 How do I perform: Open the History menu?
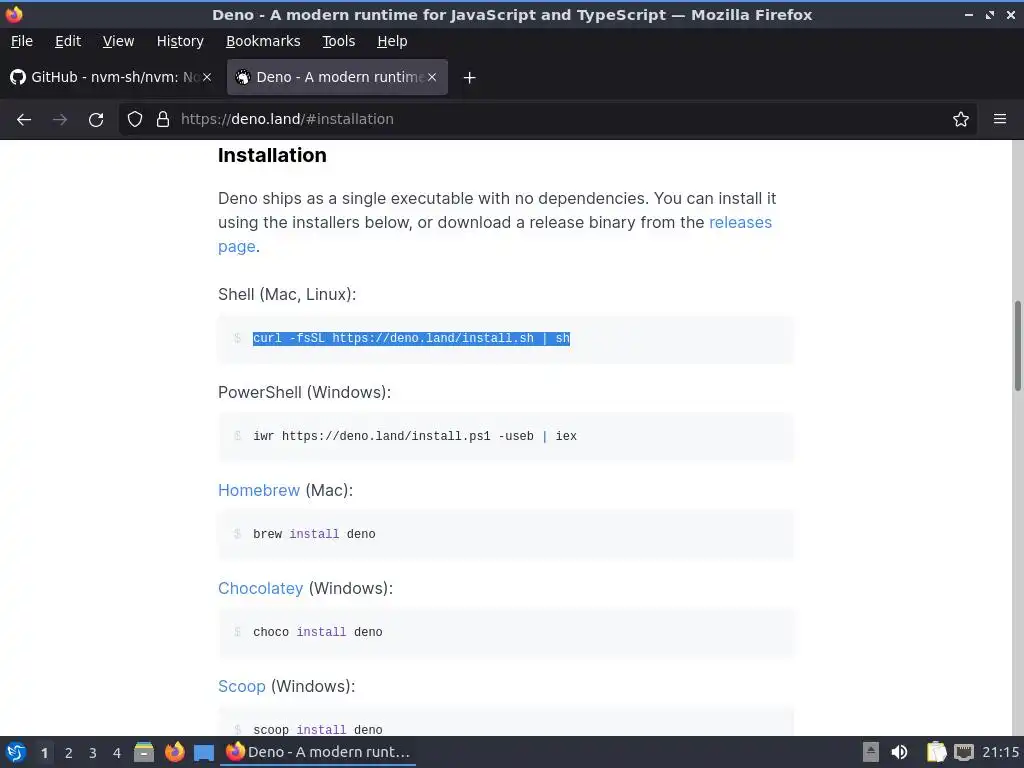coord(180,41)
